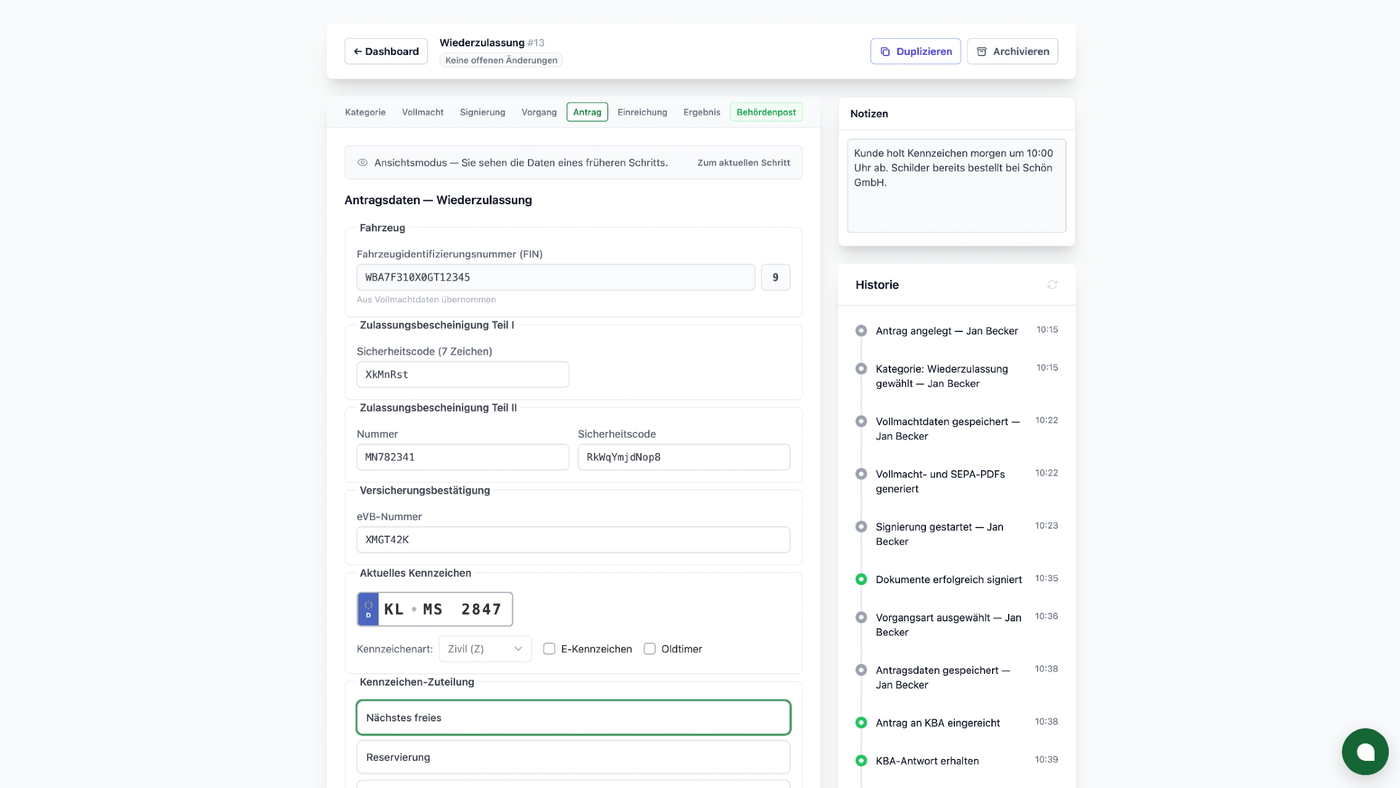The height and width of the screenshot is (788, 1400).
Task: Click the FIN input field
Action: coord(556,277)
